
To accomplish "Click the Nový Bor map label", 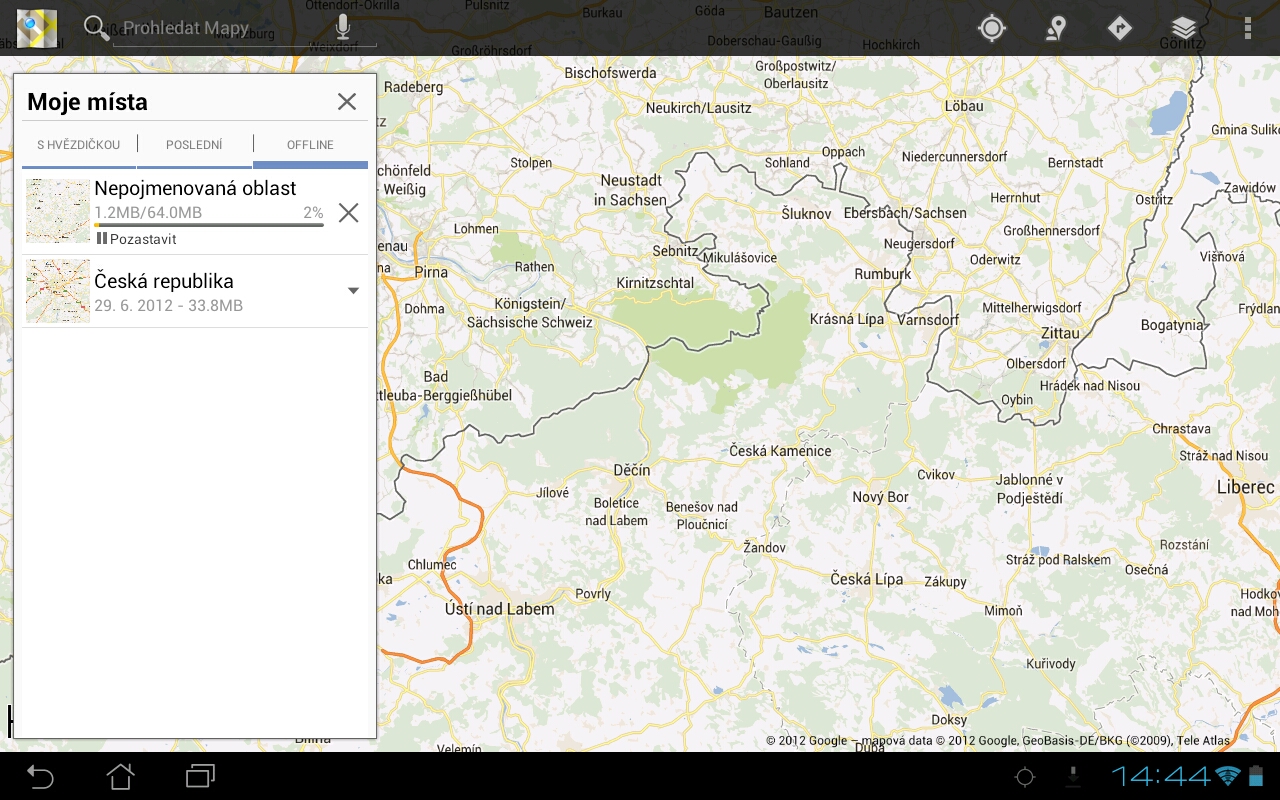I will (x=881, y=497).
